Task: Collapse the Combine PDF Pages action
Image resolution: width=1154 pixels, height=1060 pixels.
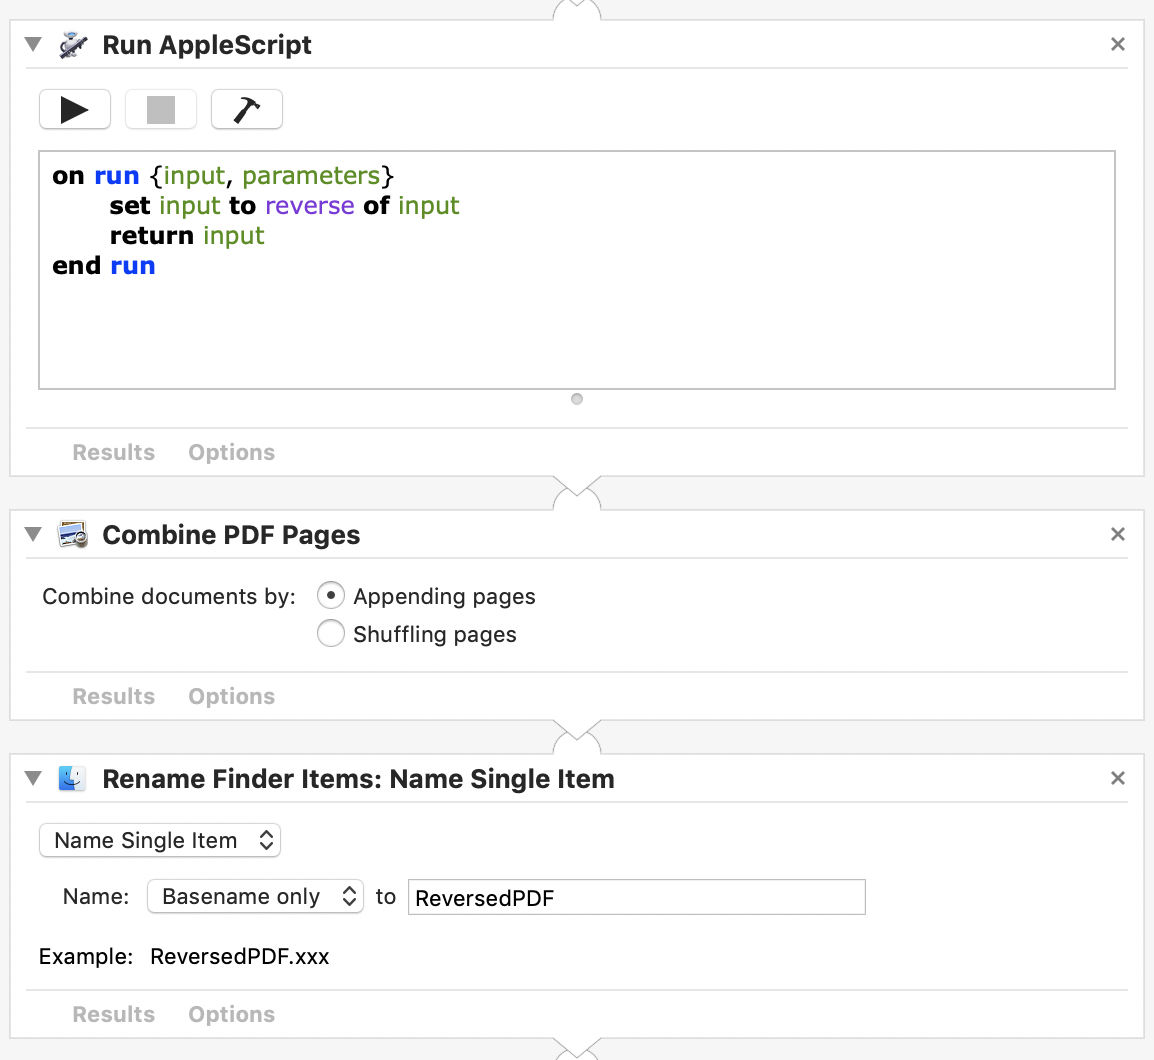Action: pyautogui.click(x=33, y=535)
